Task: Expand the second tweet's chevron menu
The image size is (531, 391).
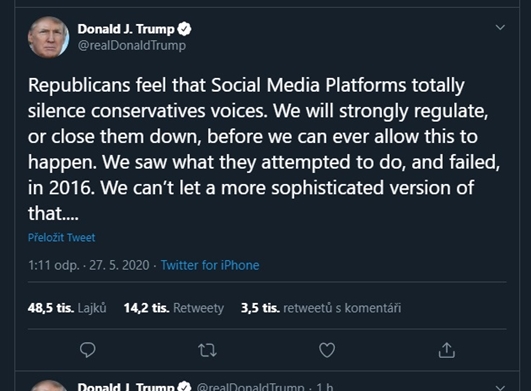Action: click(500, 387)
